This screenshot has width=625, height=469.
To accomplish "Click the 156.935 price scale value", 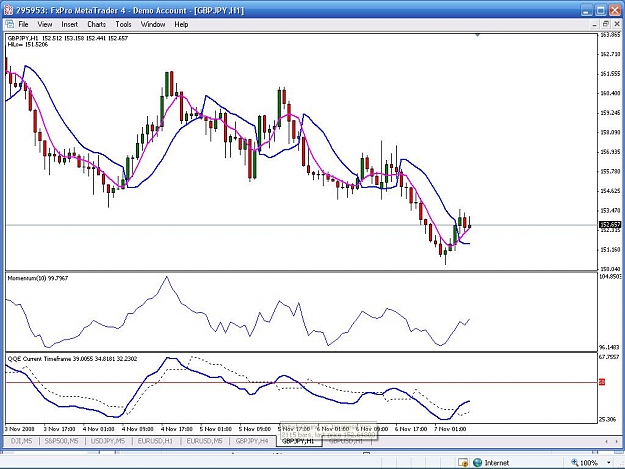I will (610, 152).
